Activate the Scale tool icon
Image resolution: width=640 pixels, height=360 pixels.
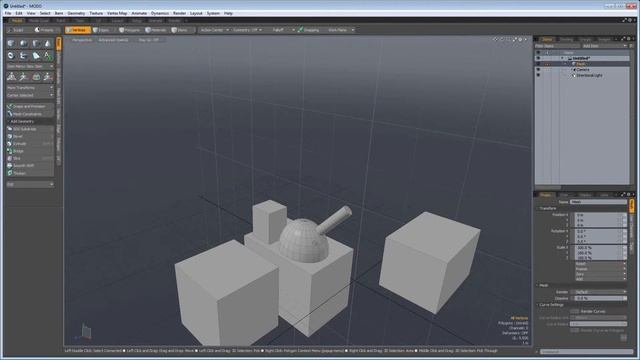click(48, 77)
